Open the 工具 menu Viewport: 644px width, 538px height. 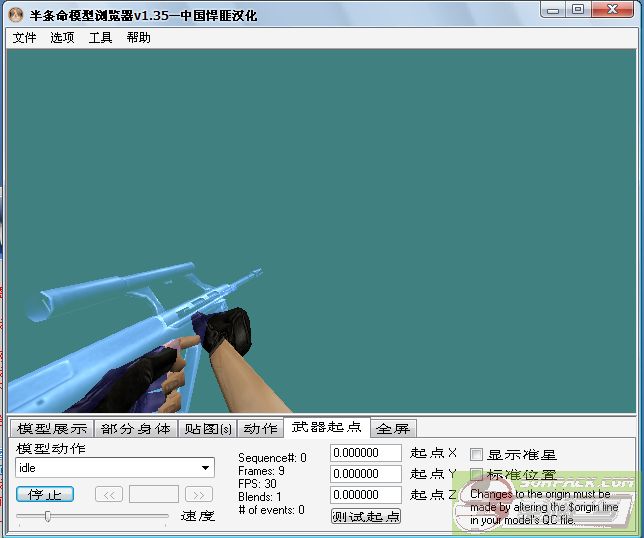[101, 38]
